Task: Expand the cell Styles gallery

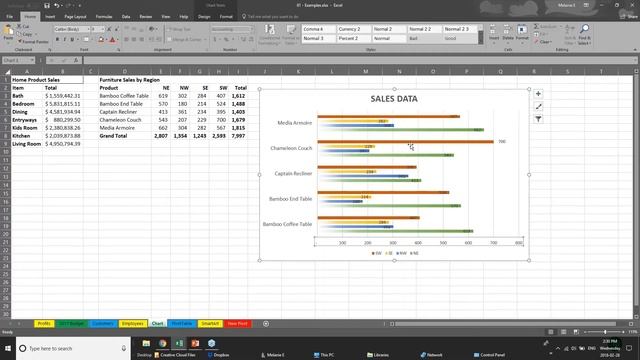Action: (480, 41)
